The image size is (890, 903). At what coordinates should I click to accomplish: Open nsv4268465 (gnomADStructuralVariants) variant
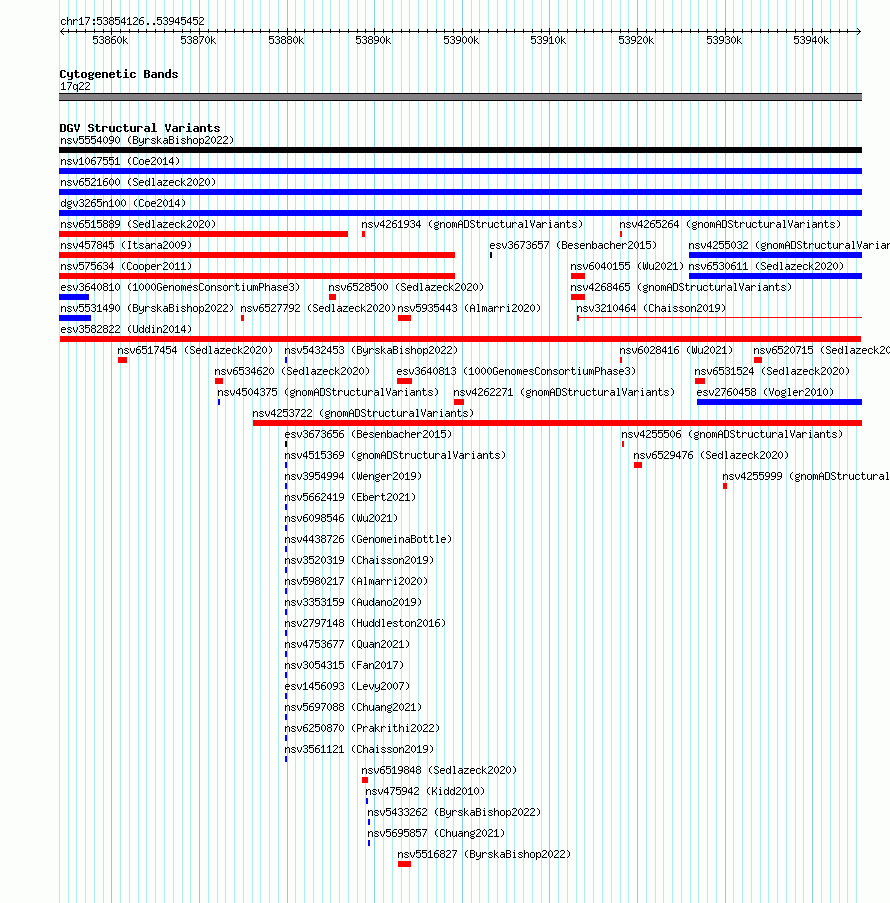coord(681,287)
